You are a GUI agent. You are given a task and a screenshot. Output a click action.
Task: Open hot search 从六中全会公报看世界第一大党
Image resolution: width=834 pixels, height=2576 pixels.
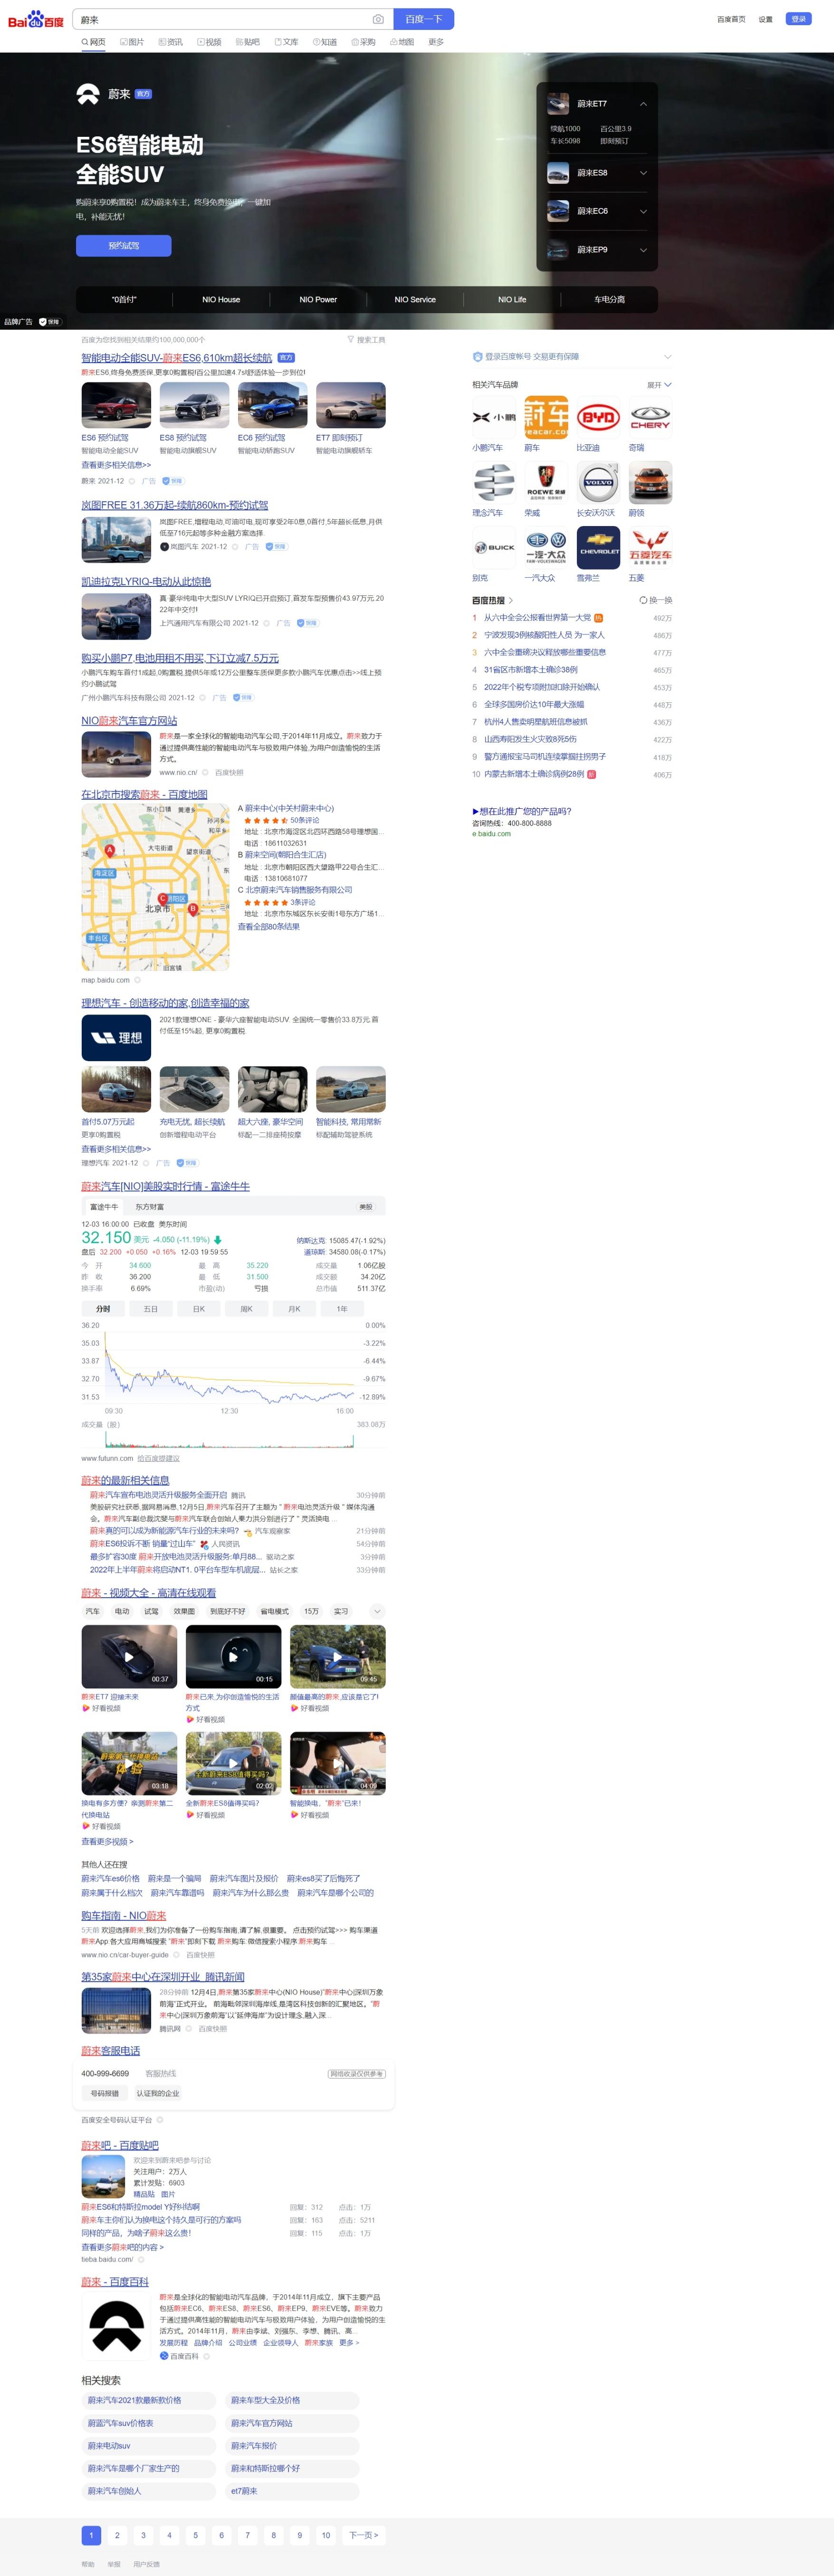537,618
